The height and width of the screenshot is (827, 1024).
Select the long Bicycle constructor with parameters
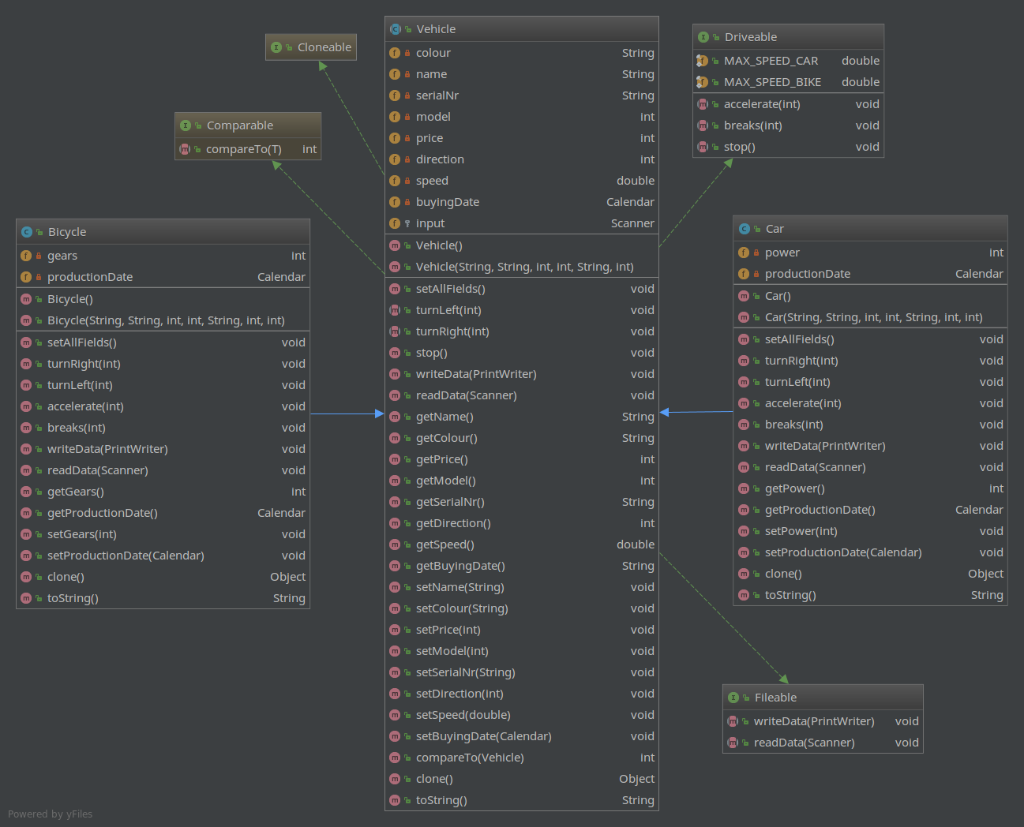(163, 321)
